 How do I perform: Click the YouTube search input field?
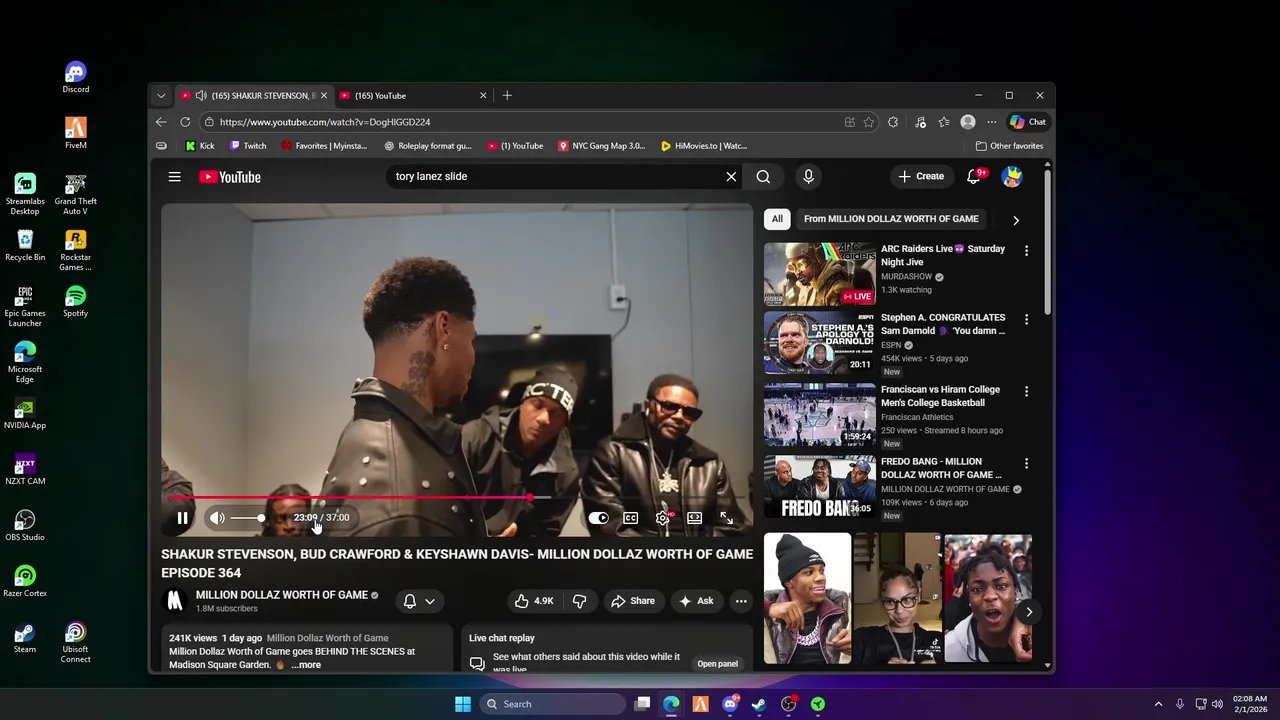[x=555, y=177]
